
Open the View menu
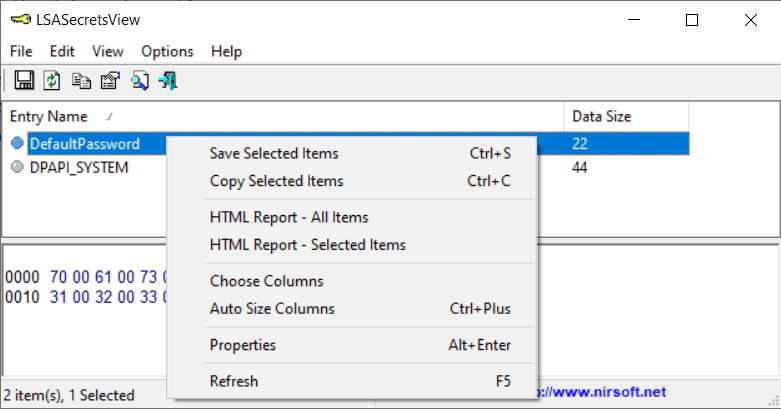click(108, 51)
